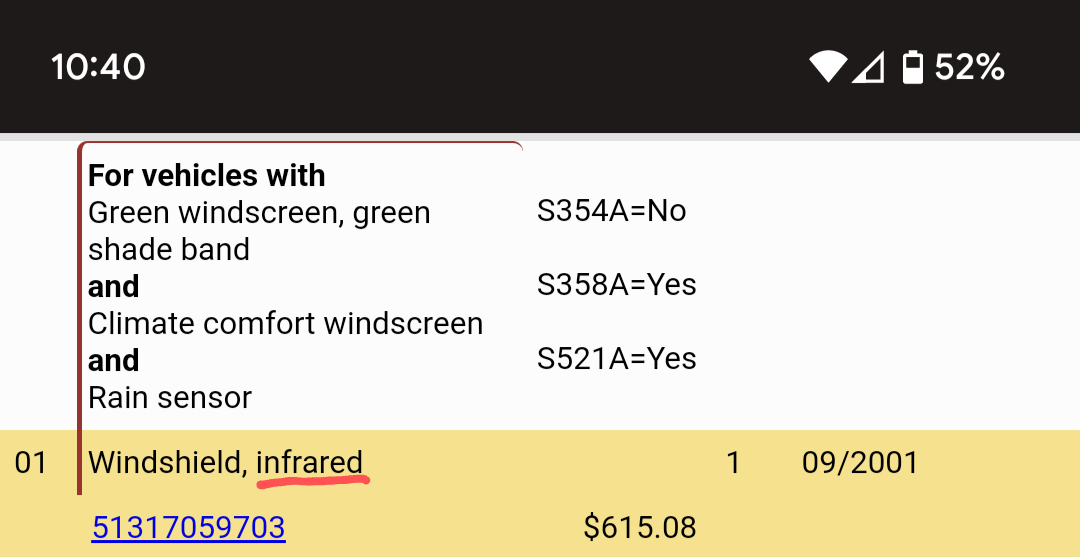Image resolution: width=1080 pixels, height=557 pixels.
Task: Click the Rain sensor text
Action: click(170, 397)
